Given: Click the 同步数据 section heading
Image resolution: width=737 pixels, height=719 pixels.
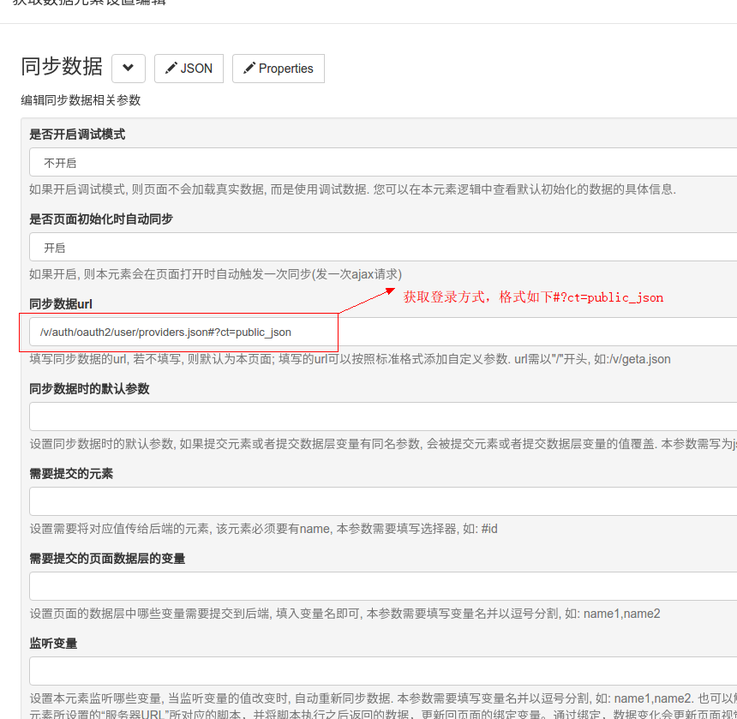Looking at the screenshot, I should pyautogui.click(x=62, y=67).
